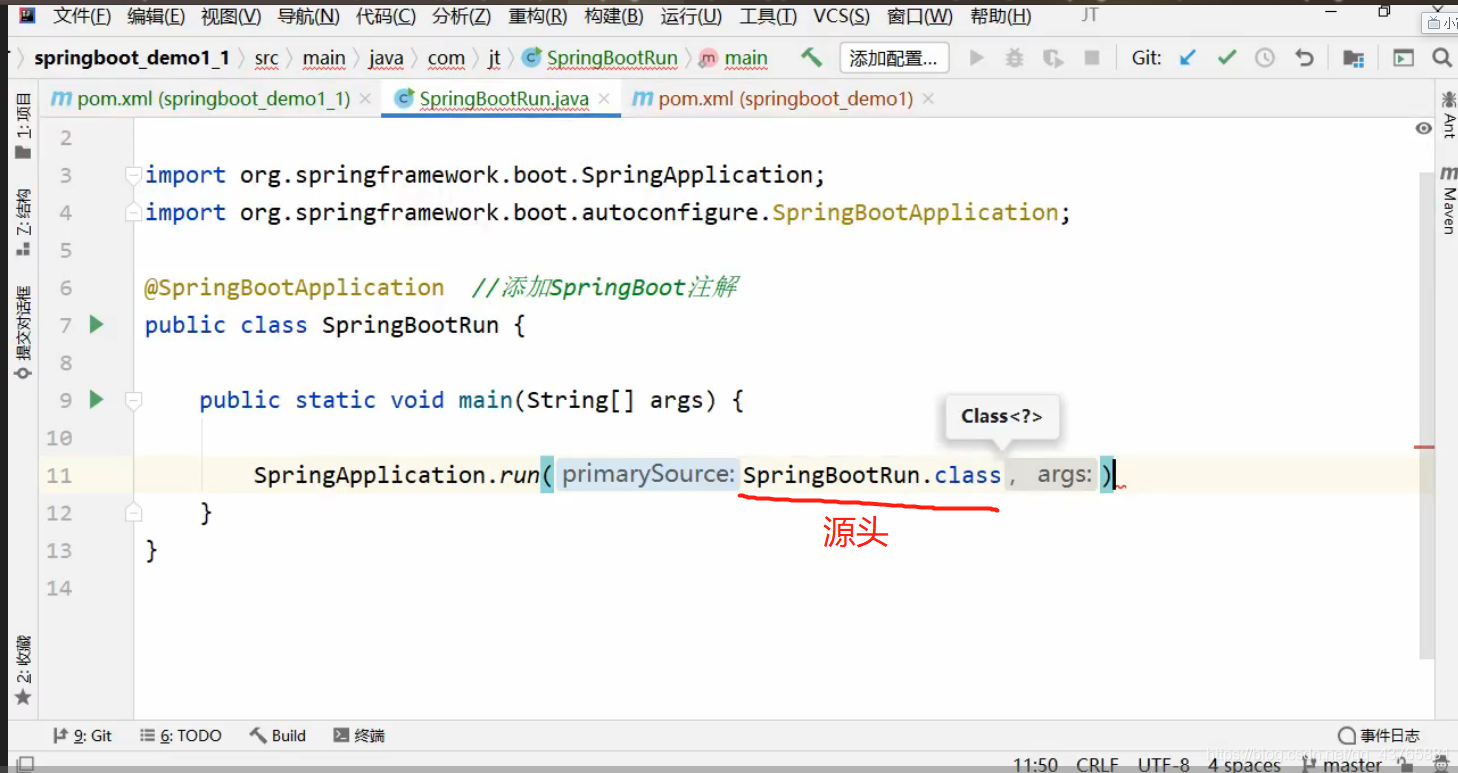The height and width of the screenshot is (773, 1458).
Task: Open the 2: 收藏 favorites tool window
Action: pyautogui.click(x=23, y=669)
